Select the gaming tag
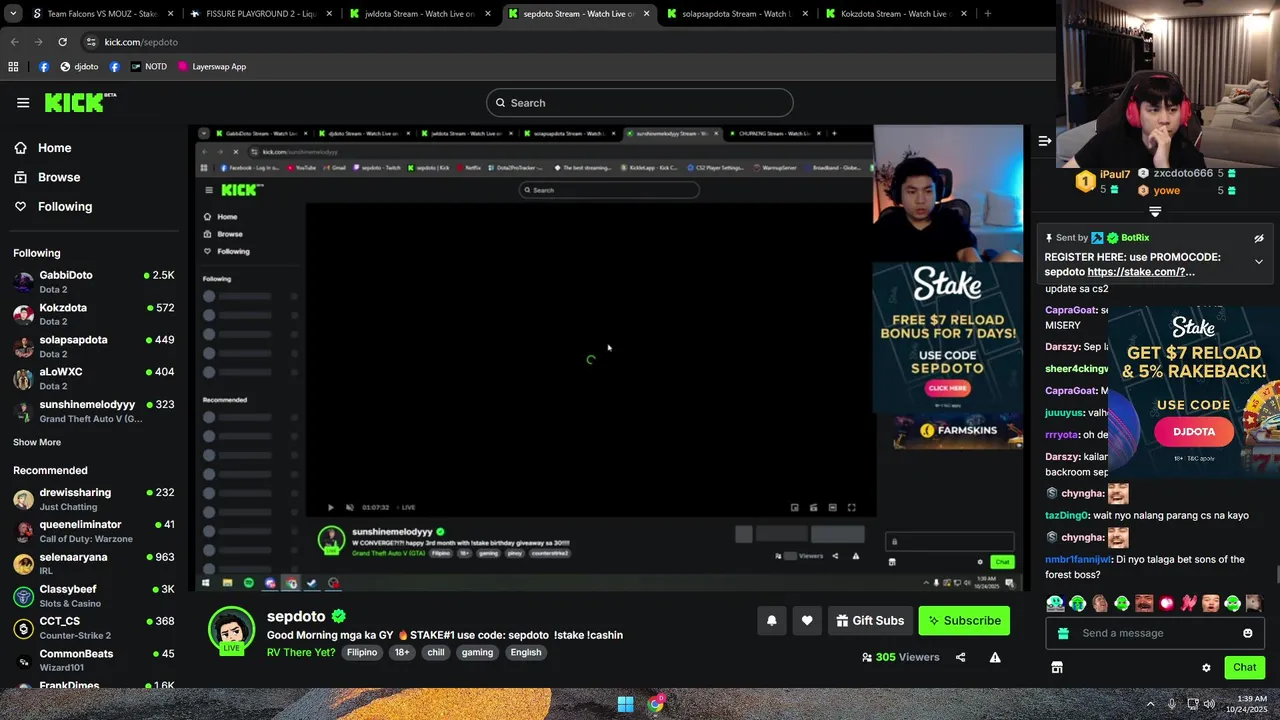This screenshot has height=720, width=1280. (477, 652)
